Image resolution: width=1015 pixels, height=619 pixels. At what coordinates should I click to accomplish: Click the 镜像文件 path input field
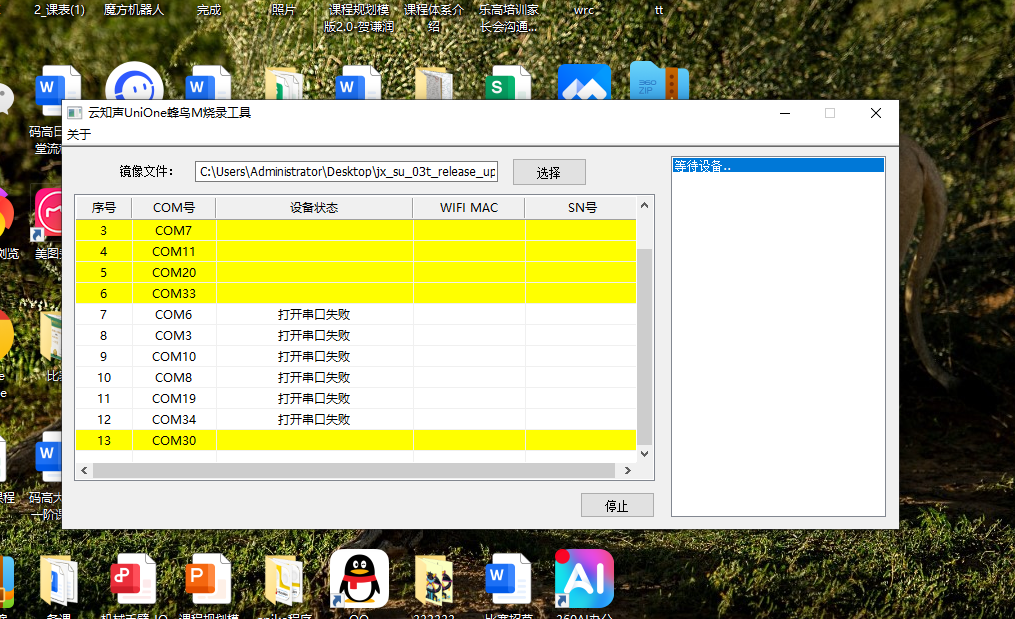tap(346, 171)
